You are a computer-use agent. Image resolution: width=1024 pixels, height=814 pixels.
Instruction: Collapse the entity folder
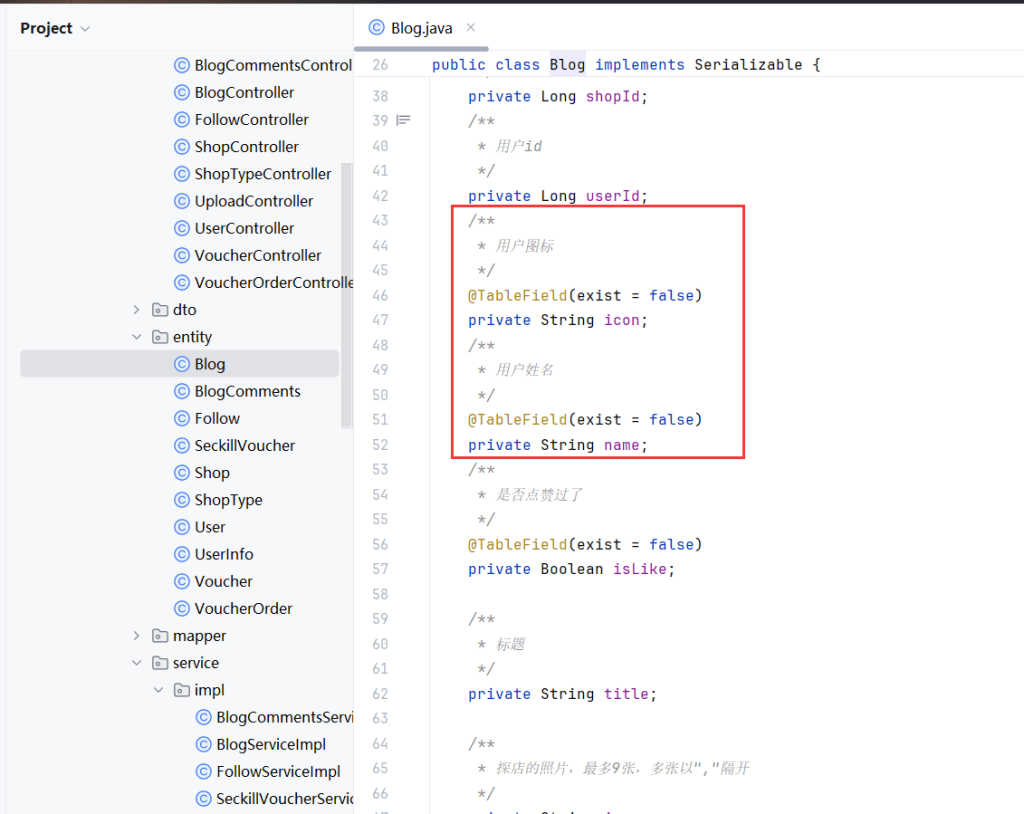(x=137, y=337)
